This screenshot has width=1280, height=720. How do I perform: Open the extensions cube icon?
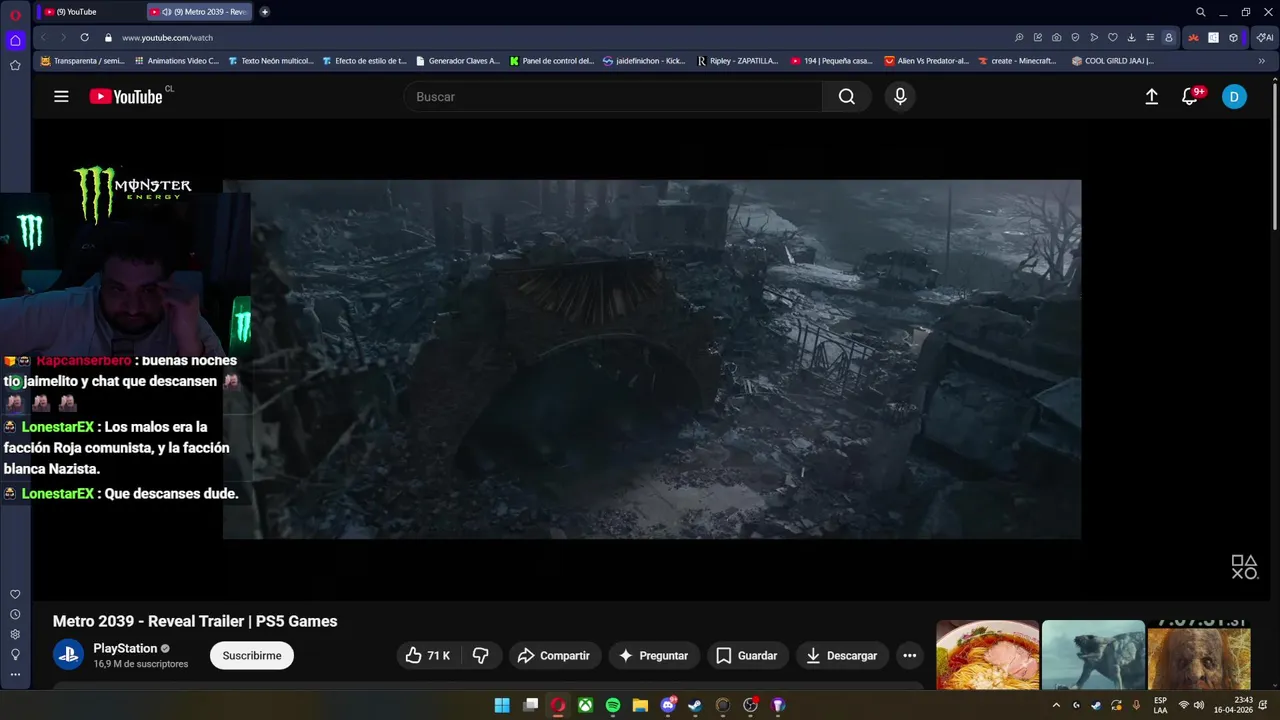(x=1233, y=38)
